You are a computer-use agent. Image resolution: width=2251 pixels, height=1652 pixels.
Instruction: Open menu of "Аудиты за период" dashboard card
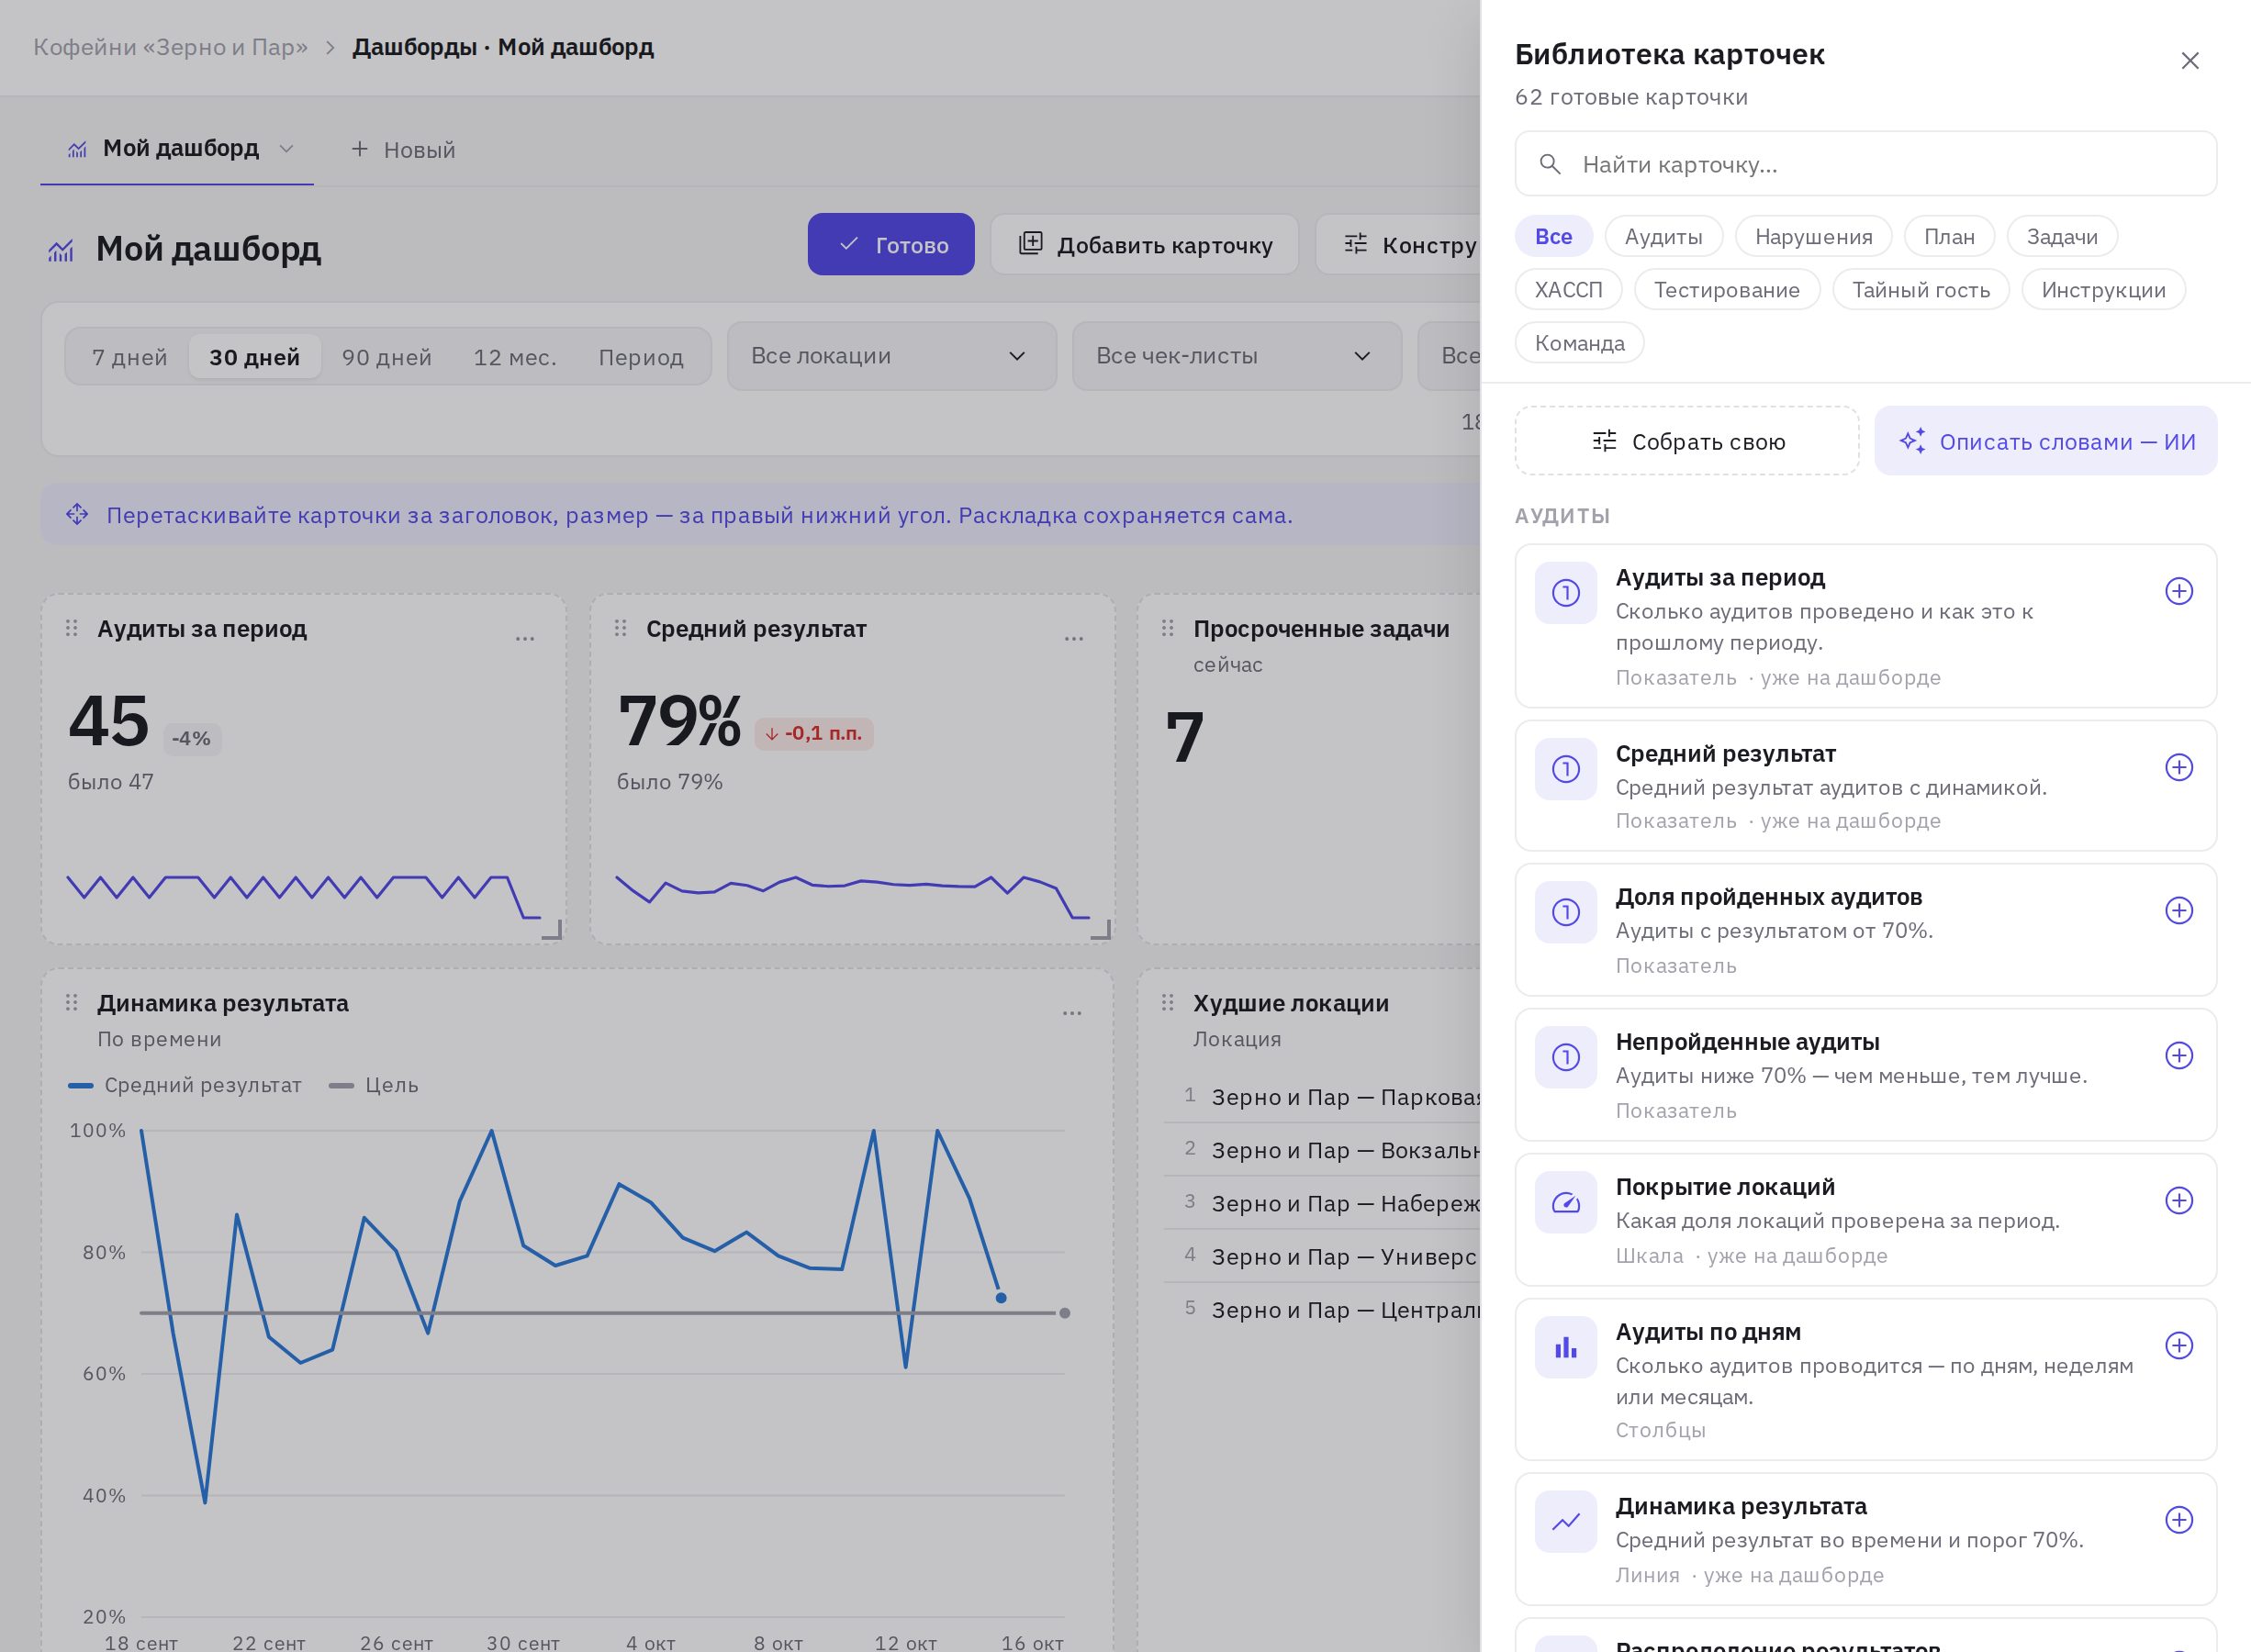coord(525,638)
